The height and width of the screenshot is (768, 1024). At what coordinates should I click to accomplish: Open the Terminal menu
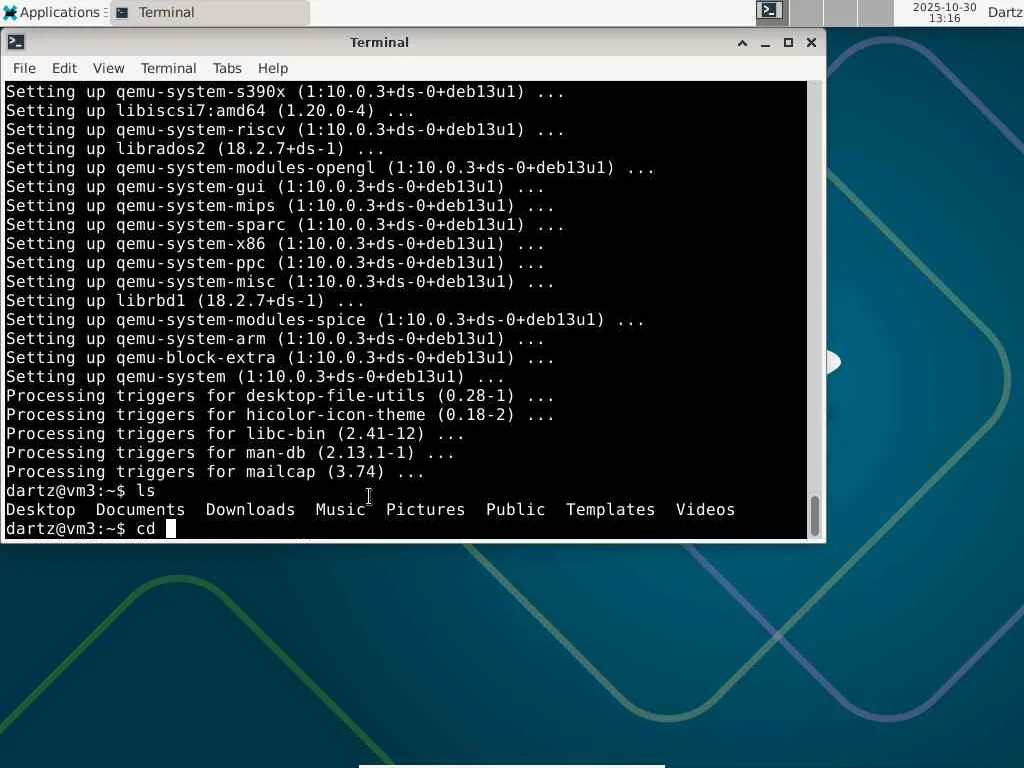tap(168, 68)
